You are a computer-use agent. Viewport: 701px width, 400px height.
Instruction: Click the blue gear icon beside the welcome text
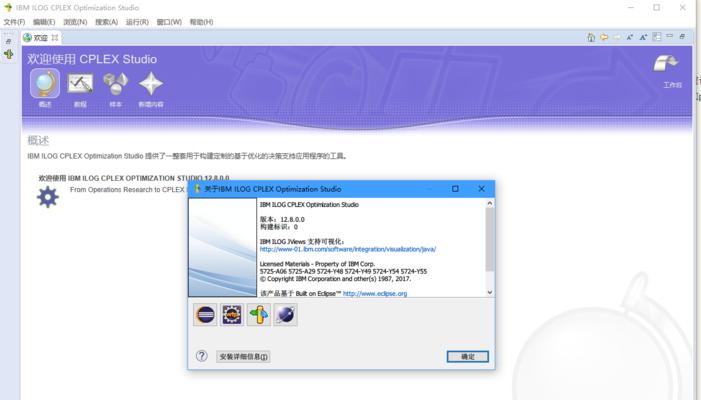point(48,197)
